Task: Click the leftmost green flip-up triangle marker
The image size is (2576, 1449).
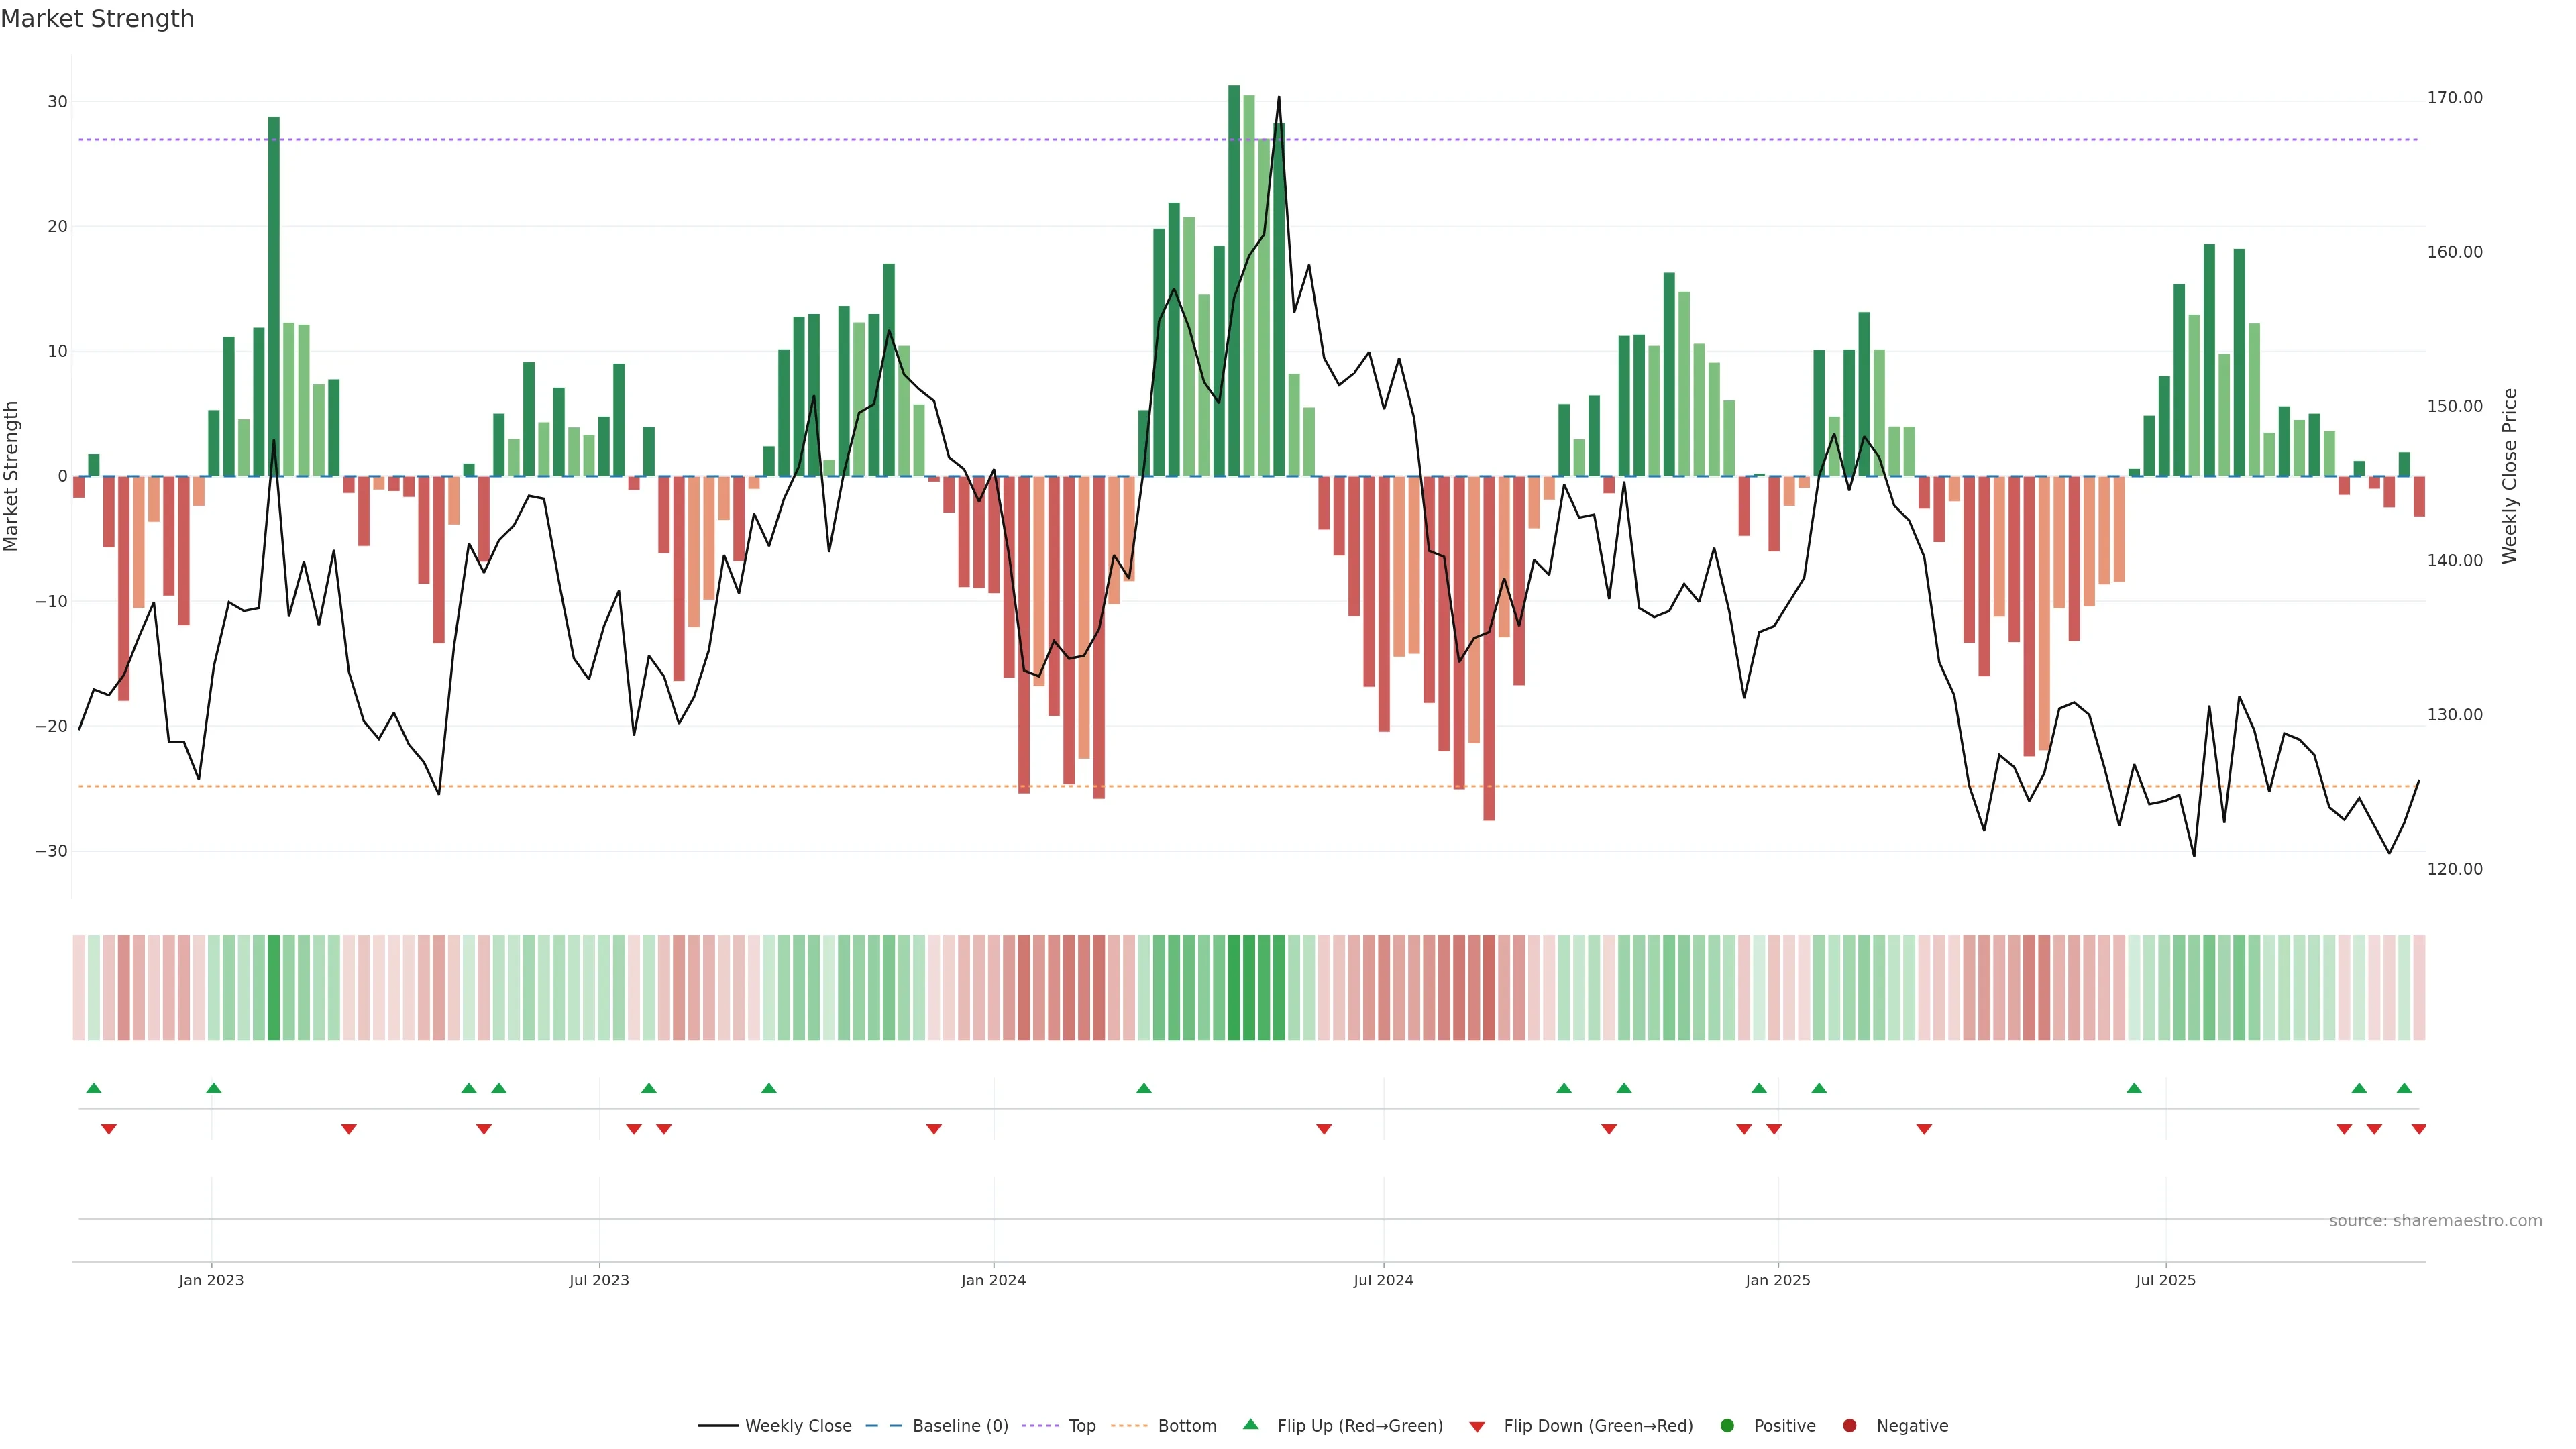Action: coord(94,1088)
